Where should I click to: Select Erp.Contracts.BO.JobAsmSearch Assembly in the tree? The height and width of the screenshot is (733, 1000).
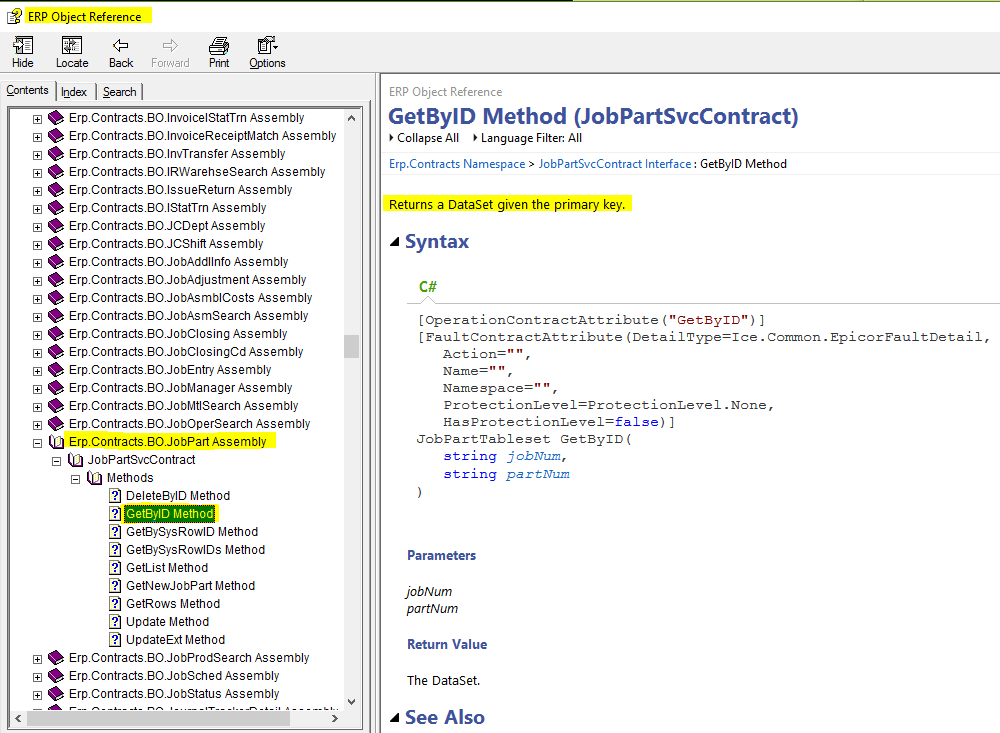pyautogui.click(x=188, y=316)
